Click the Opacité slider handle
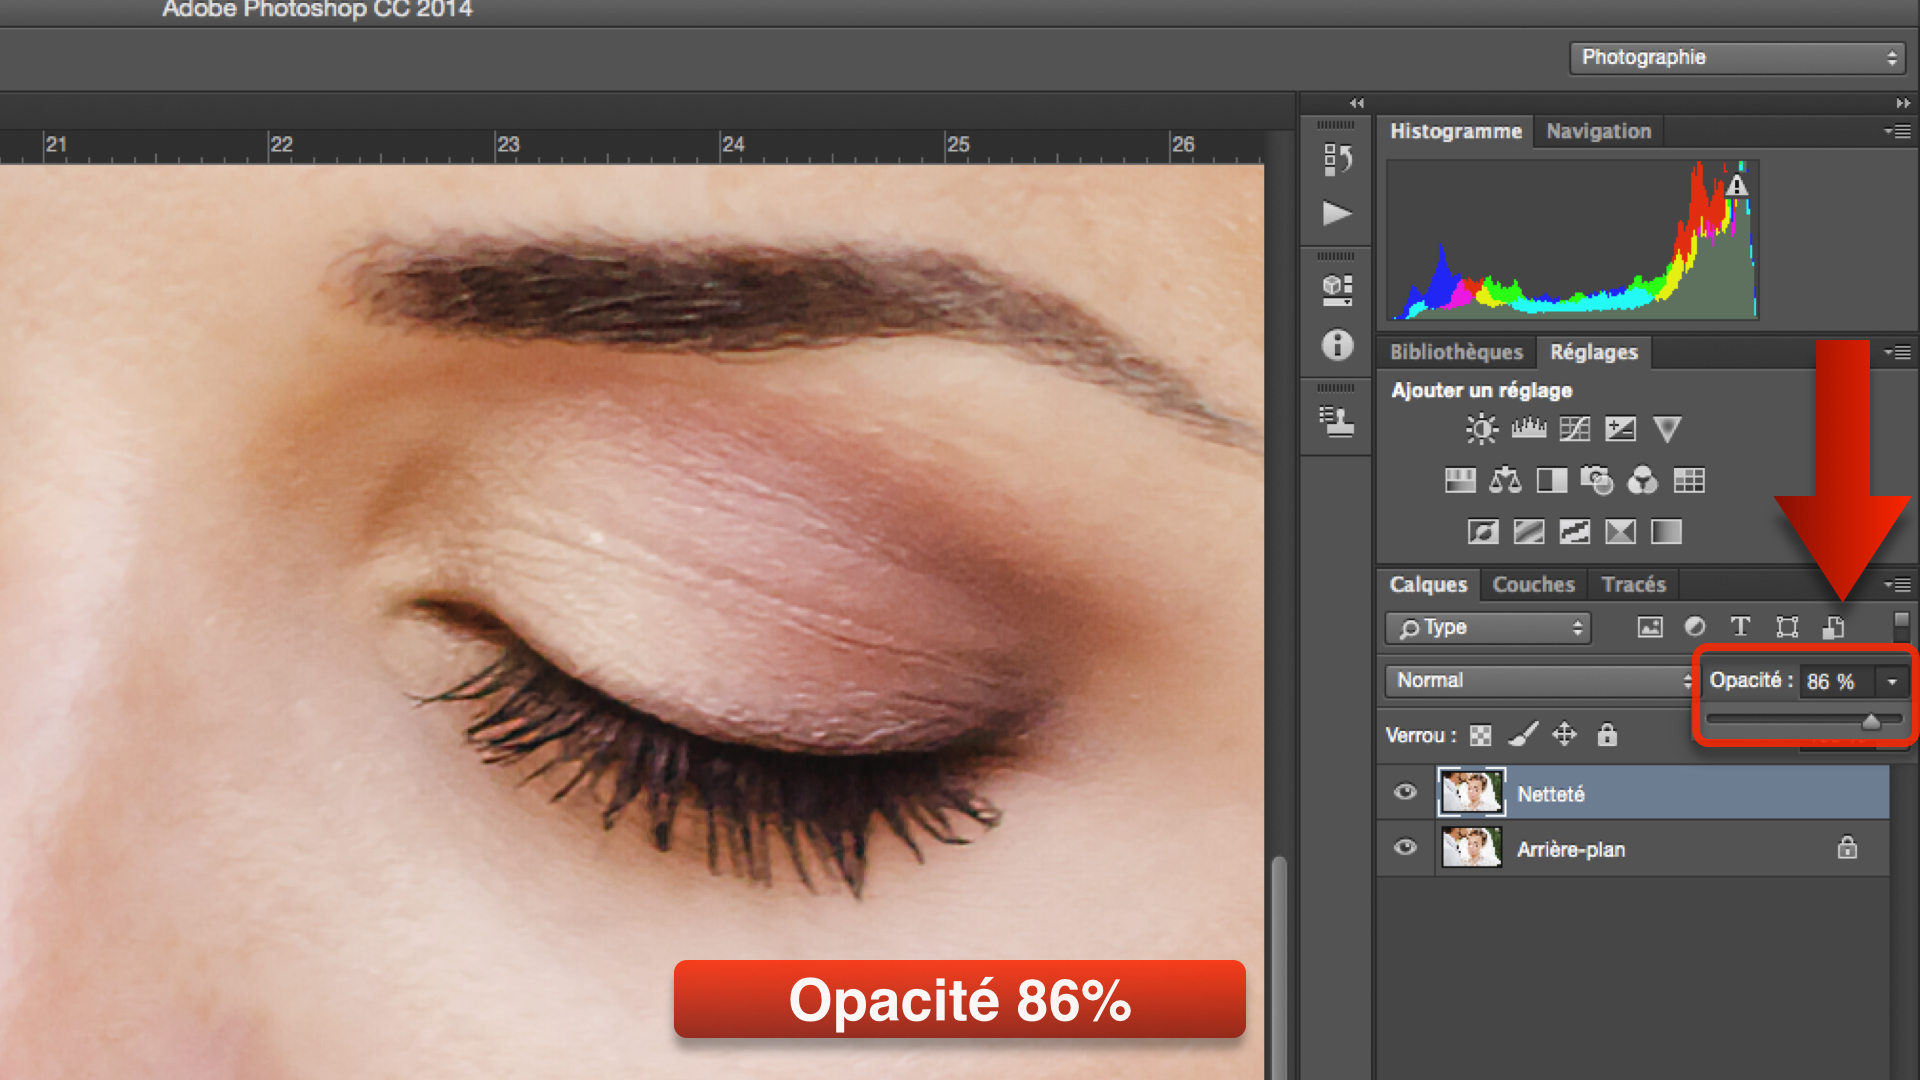 click(x=1871, y=721)
